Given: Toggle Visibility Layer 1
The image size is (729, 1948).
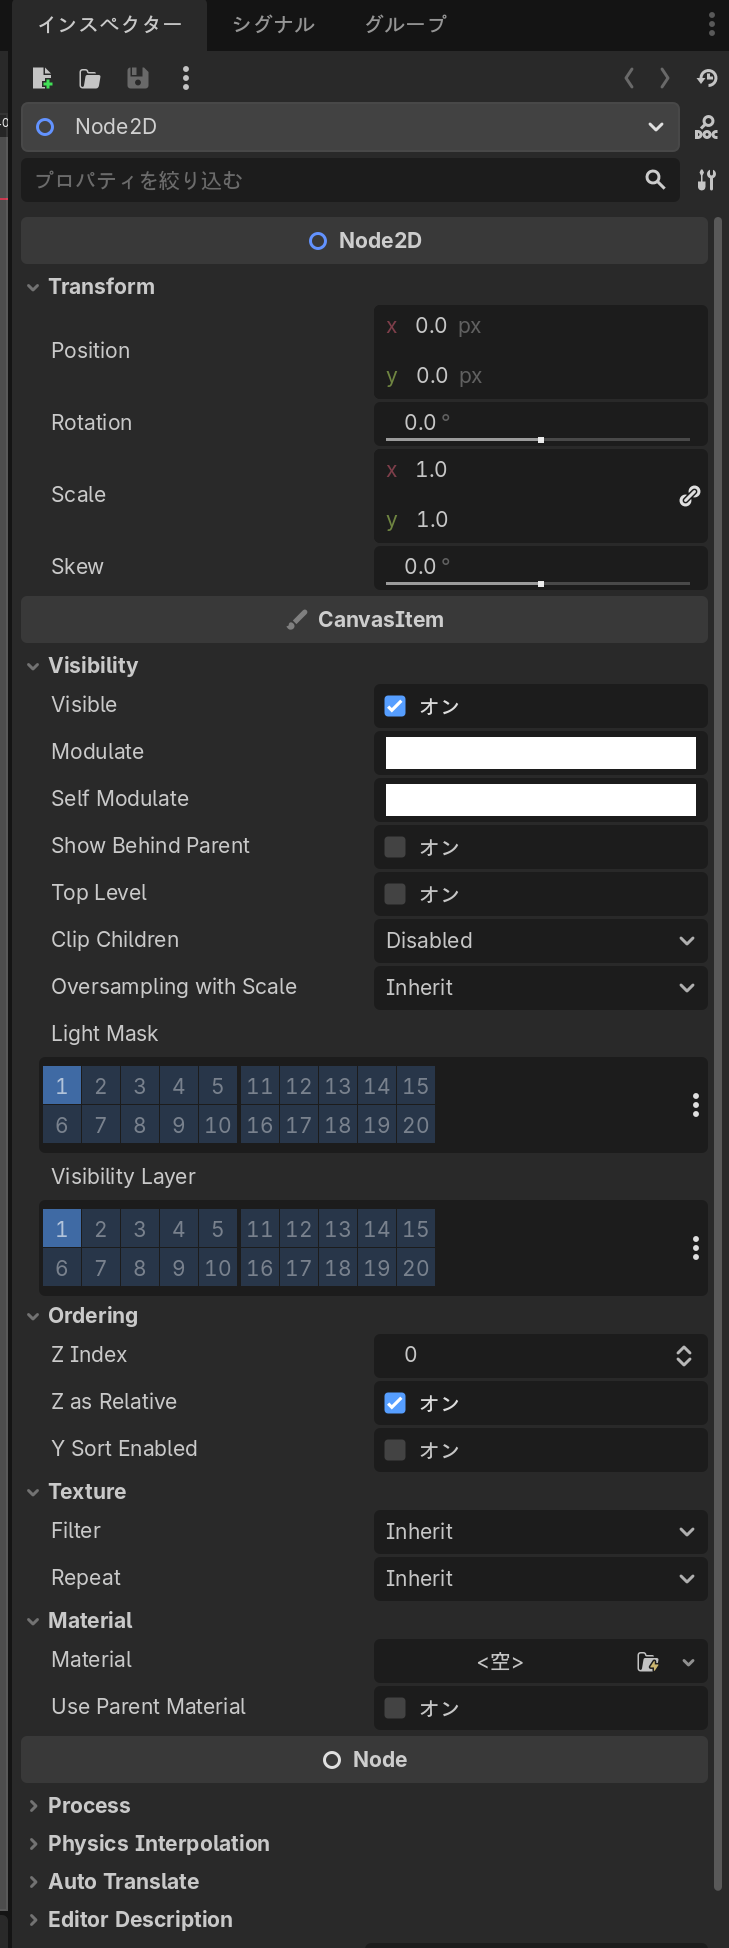Looking at the screenshot, I should (62, 1229).
